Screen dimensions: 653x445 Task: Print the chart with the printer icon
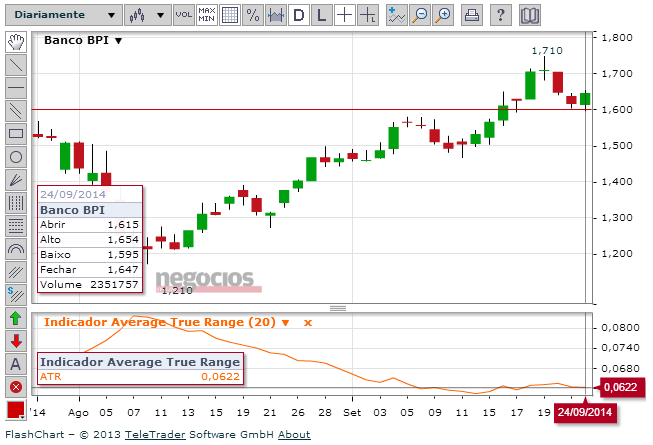pyautogui.click(x=472, y=15)
